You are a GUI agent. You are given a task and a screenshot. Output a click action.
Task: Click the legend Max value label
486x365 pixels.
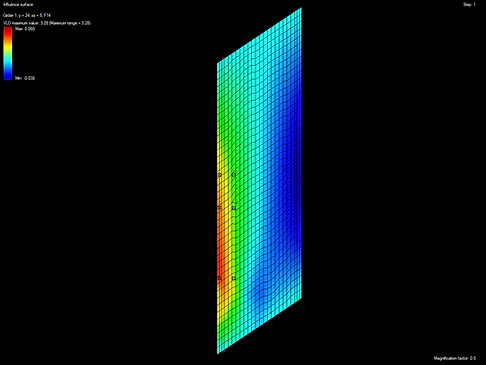pyautogui.click(x=25, y=29)
